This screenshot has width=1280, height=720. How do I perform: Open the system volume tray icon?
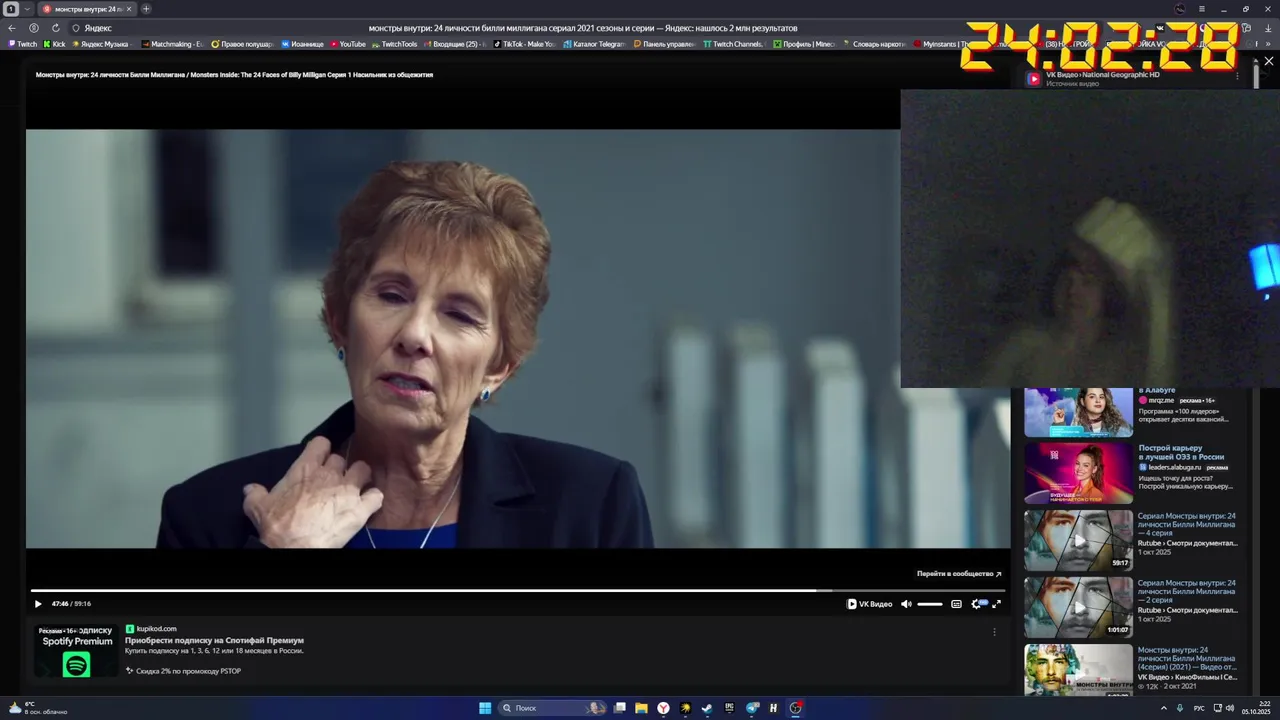click(x=1230, y=708)
